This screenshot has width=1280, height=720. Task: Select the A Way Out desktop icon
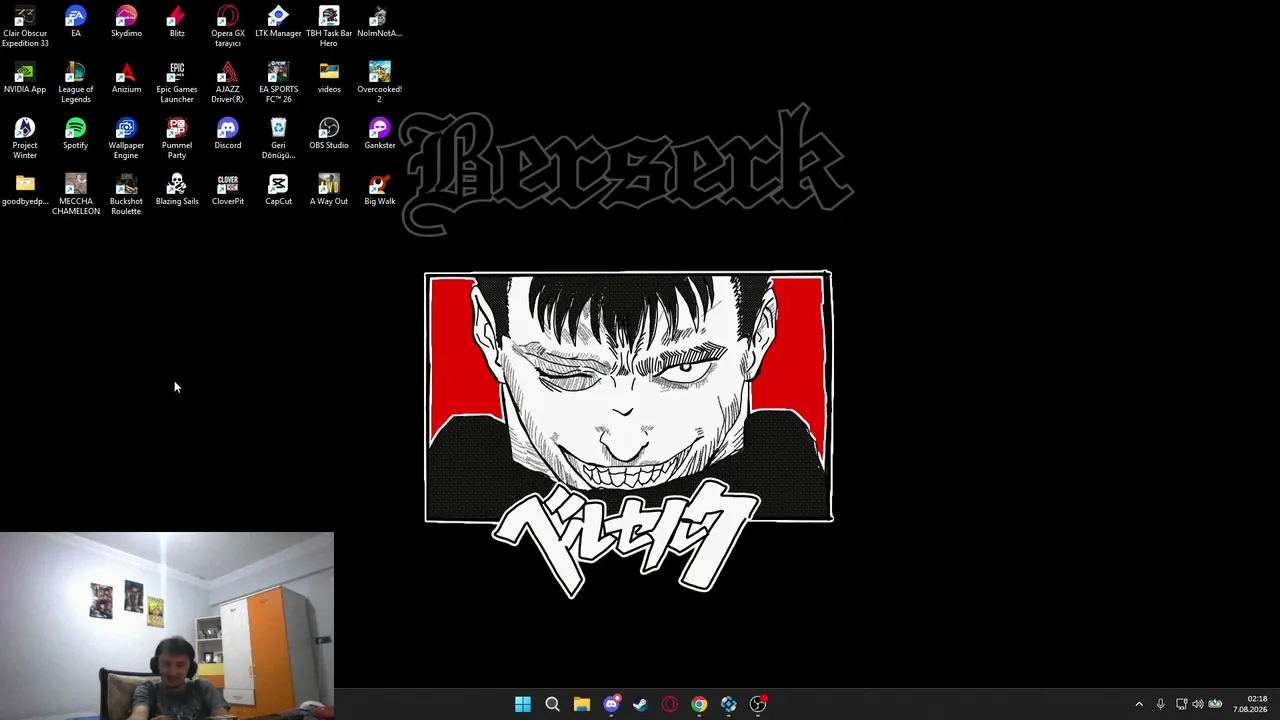pyautogui.click(x=329, y=190)
